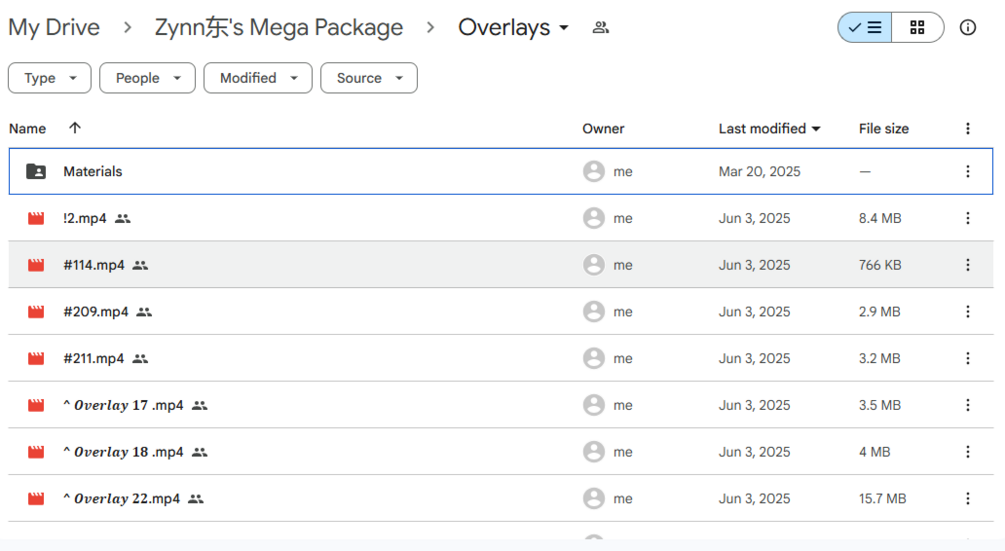Navigate to Zynn东's Mega Package folder

click(279, 28)
